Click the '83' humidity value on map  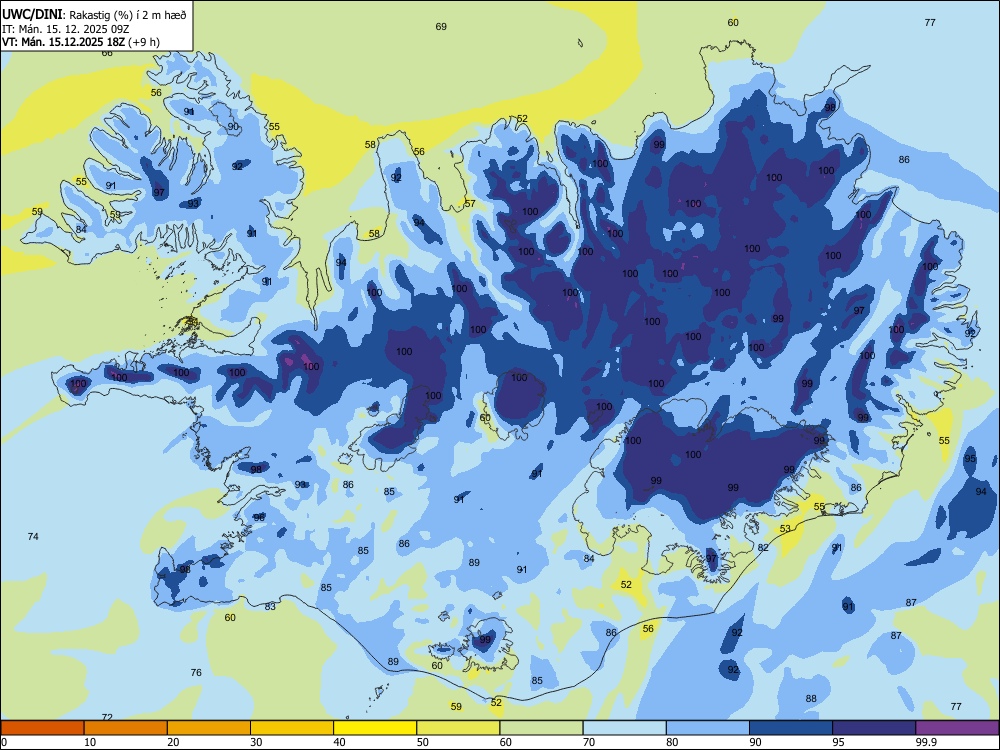click(270, 607)
